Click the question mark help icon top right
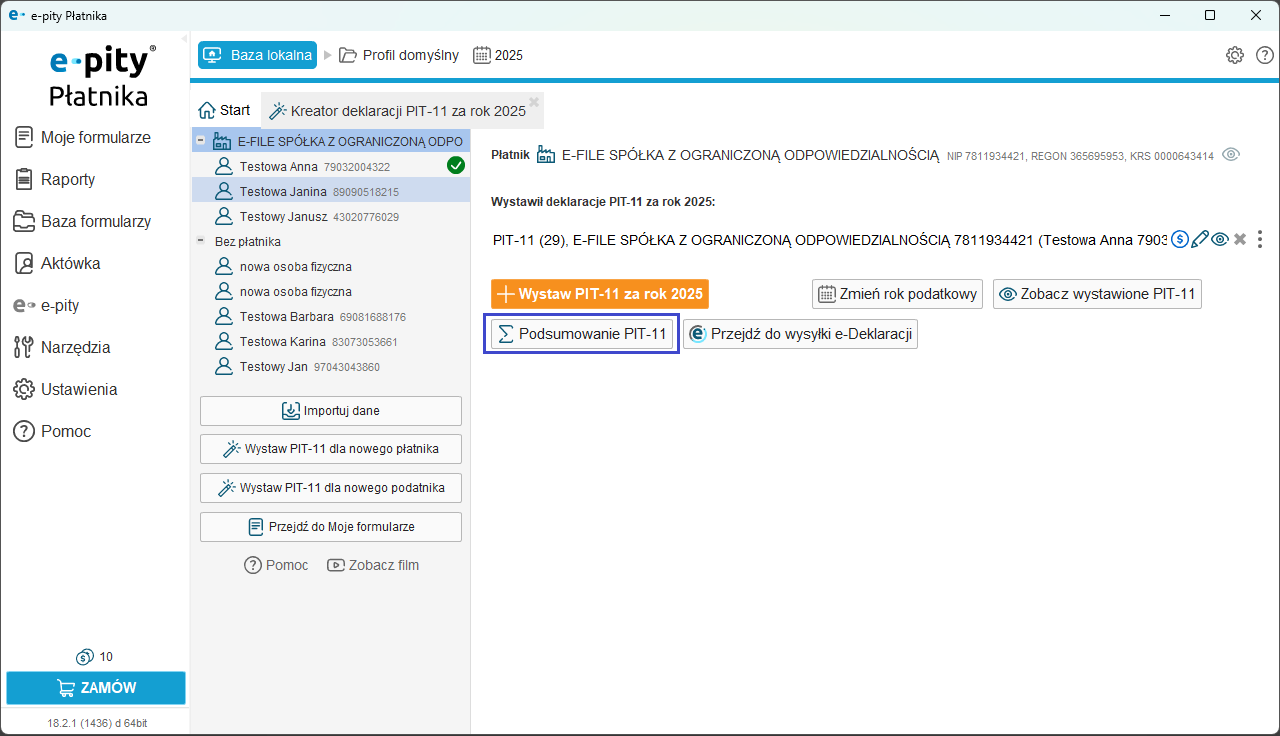 pyautogui.click(x=1264, y=55)
